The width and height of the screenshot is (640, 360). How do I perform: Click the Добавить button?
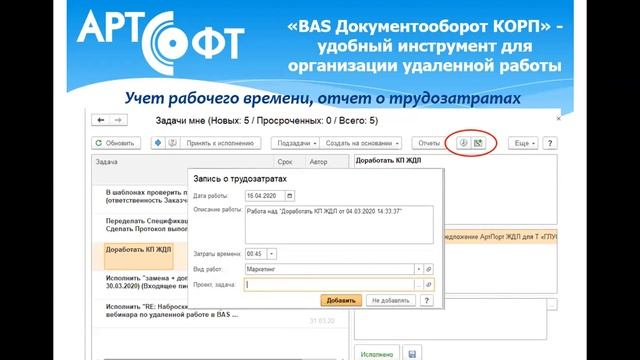[x=341, y=300]
